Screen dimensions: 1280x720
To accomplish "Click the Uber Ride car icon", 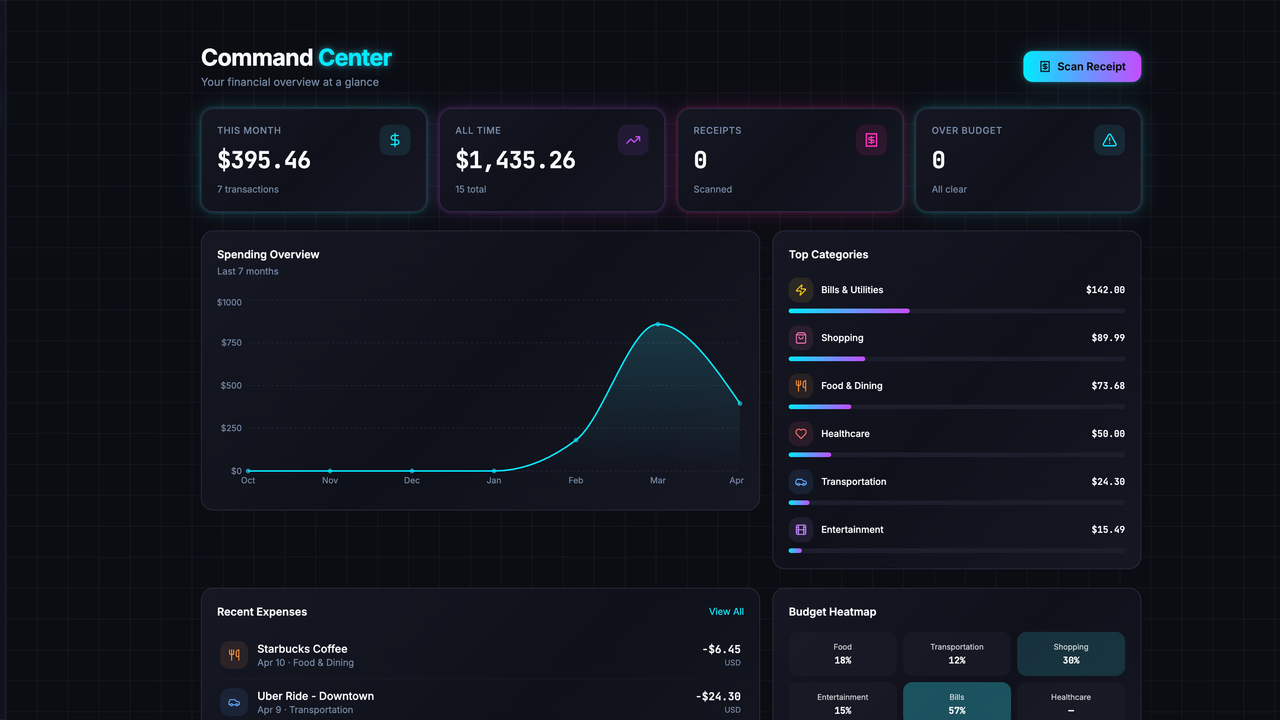I will coord(234,702).
